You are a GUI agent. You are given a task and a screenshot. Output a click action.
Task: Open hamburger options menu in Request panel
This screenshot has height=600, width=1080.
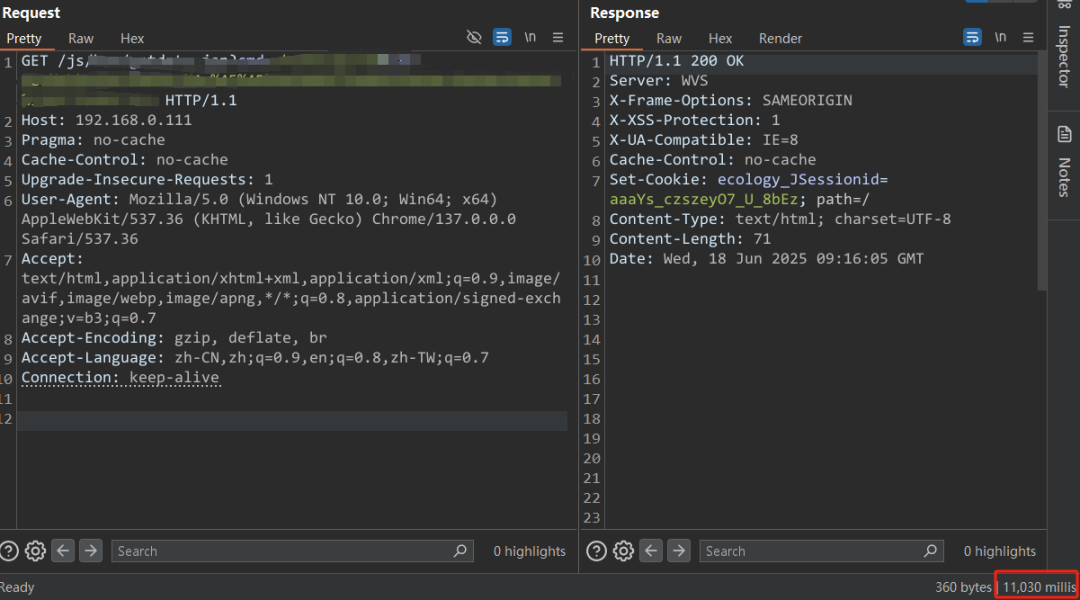[x=558, y=37]
